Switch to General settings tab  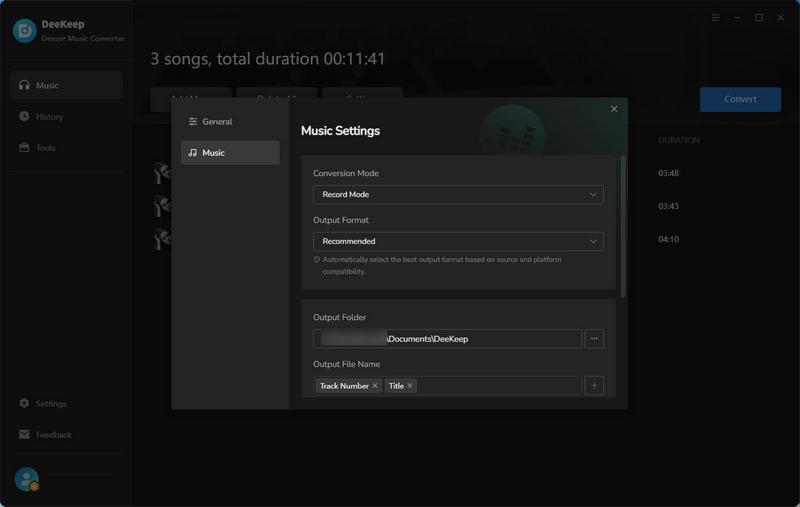[230, 121]
